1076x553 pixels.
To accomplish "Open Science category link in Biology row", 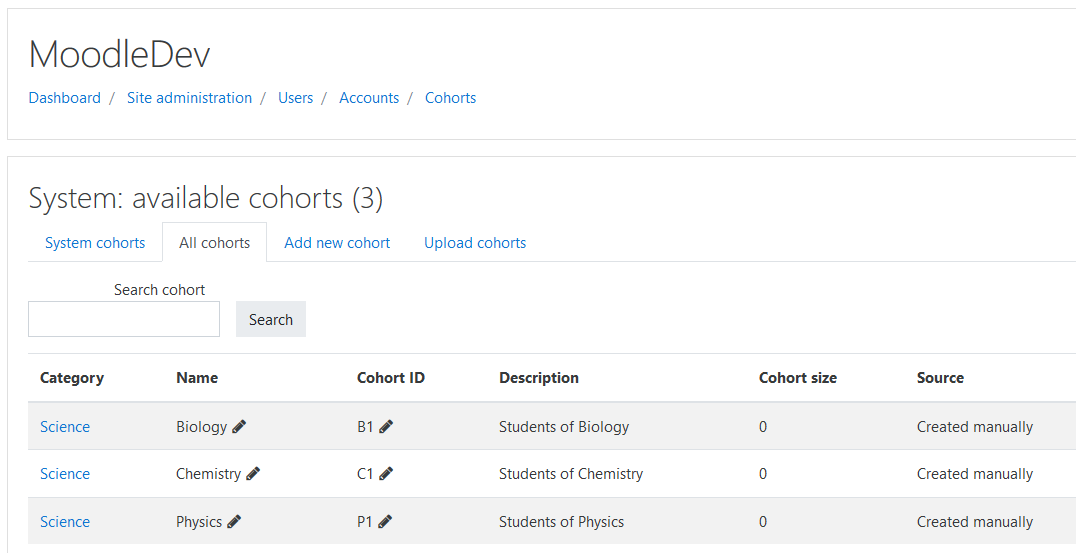I will tap(65, 427).
